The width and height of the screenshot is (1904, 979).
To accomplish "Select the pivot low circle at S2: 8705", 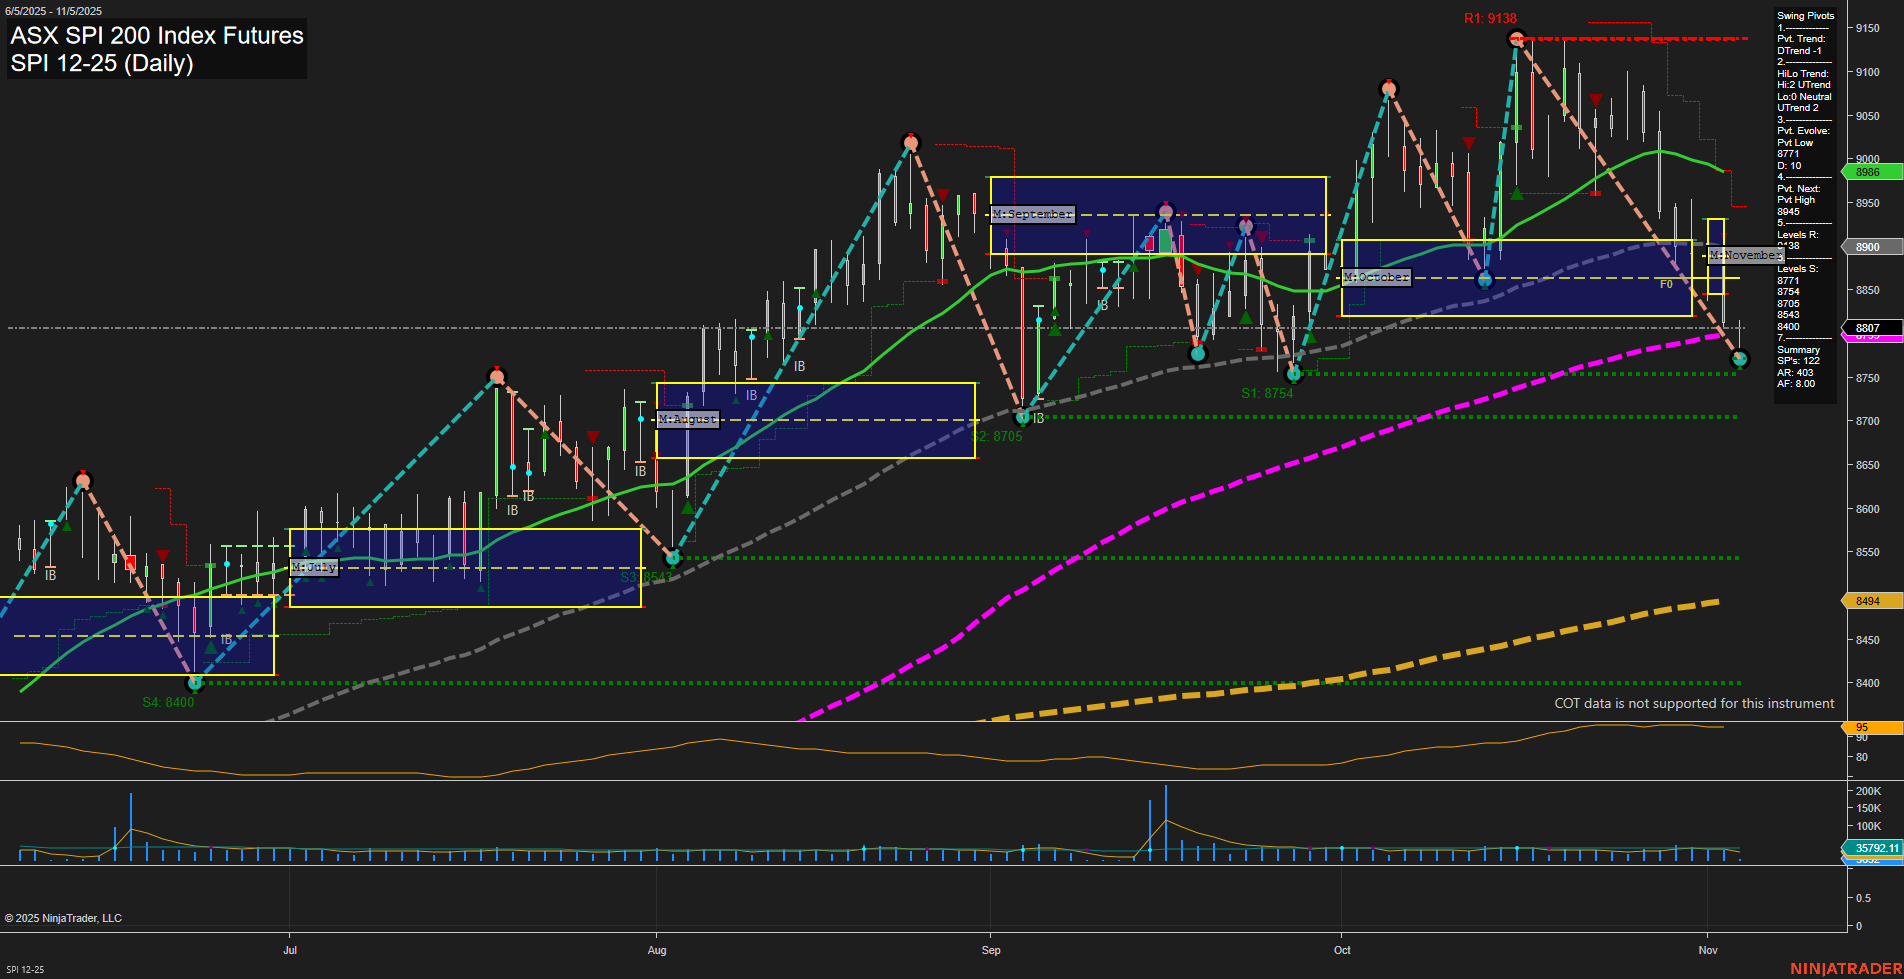I will point(1022,417).
